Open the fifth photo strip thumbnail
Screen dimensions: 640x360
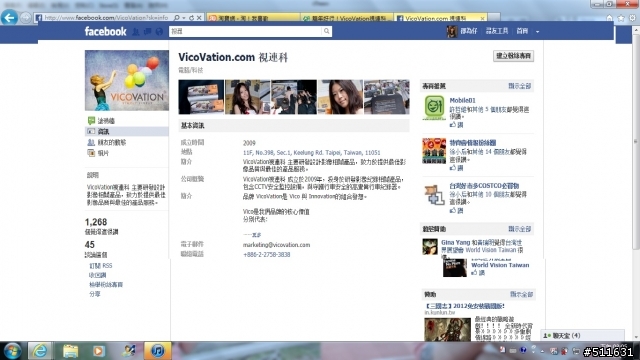point(387,97)
